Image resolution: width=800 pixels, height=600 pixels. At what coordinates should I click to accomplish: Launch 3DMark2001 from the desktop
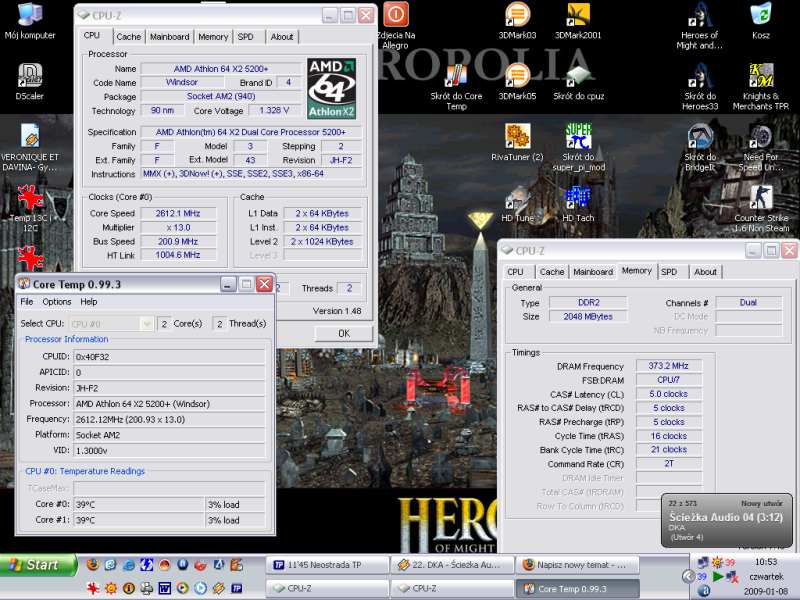577,15
